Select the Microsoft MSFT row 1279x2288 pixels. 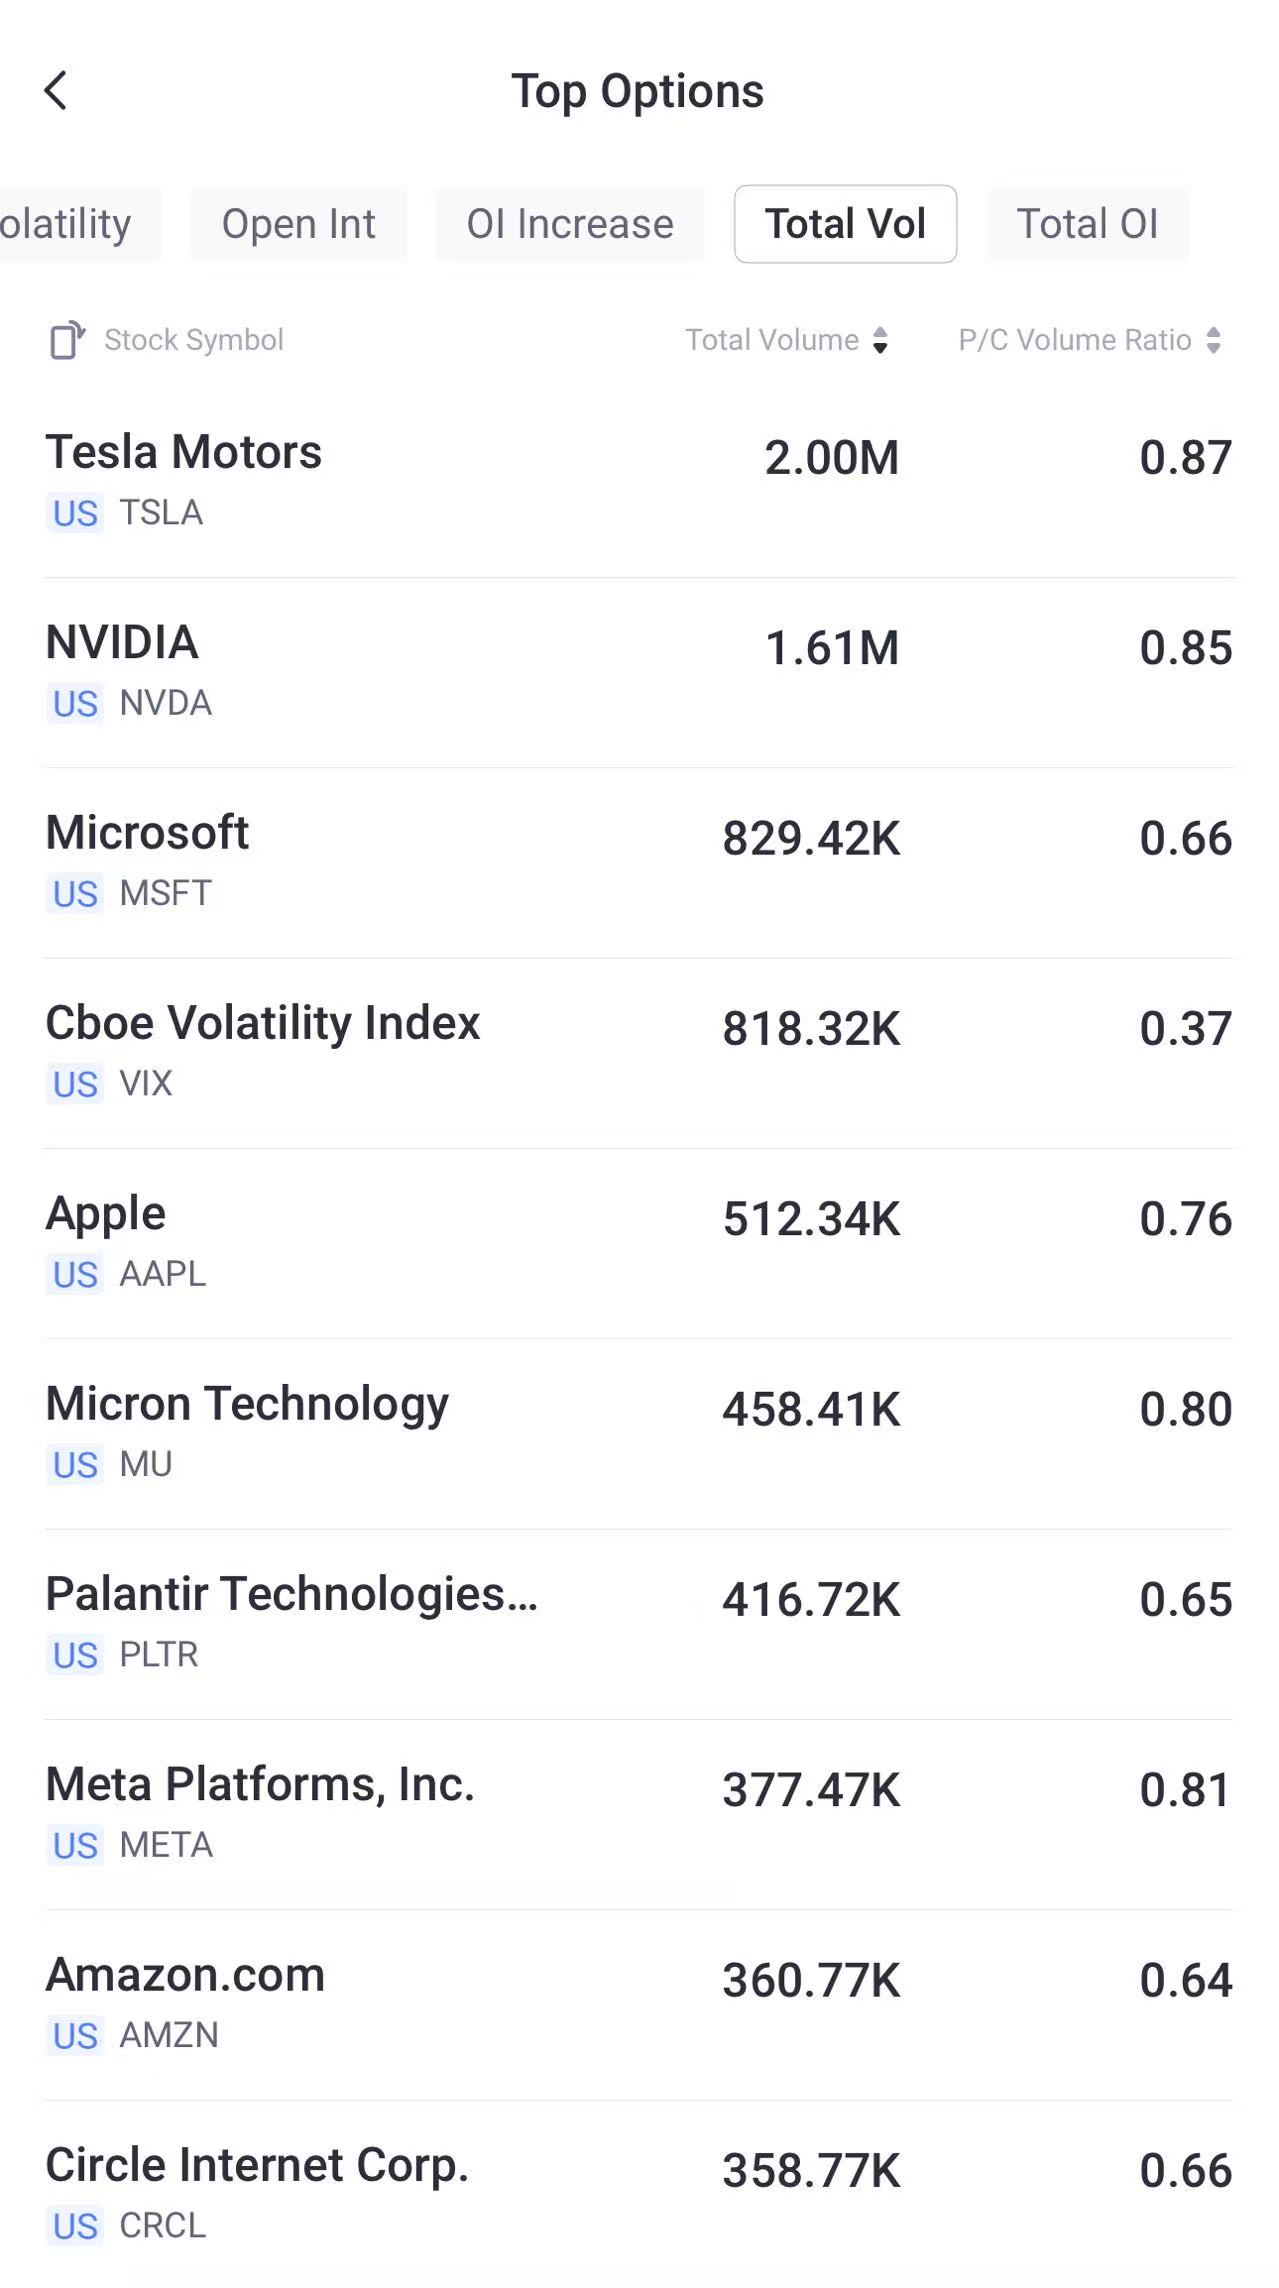pos(639,861)
